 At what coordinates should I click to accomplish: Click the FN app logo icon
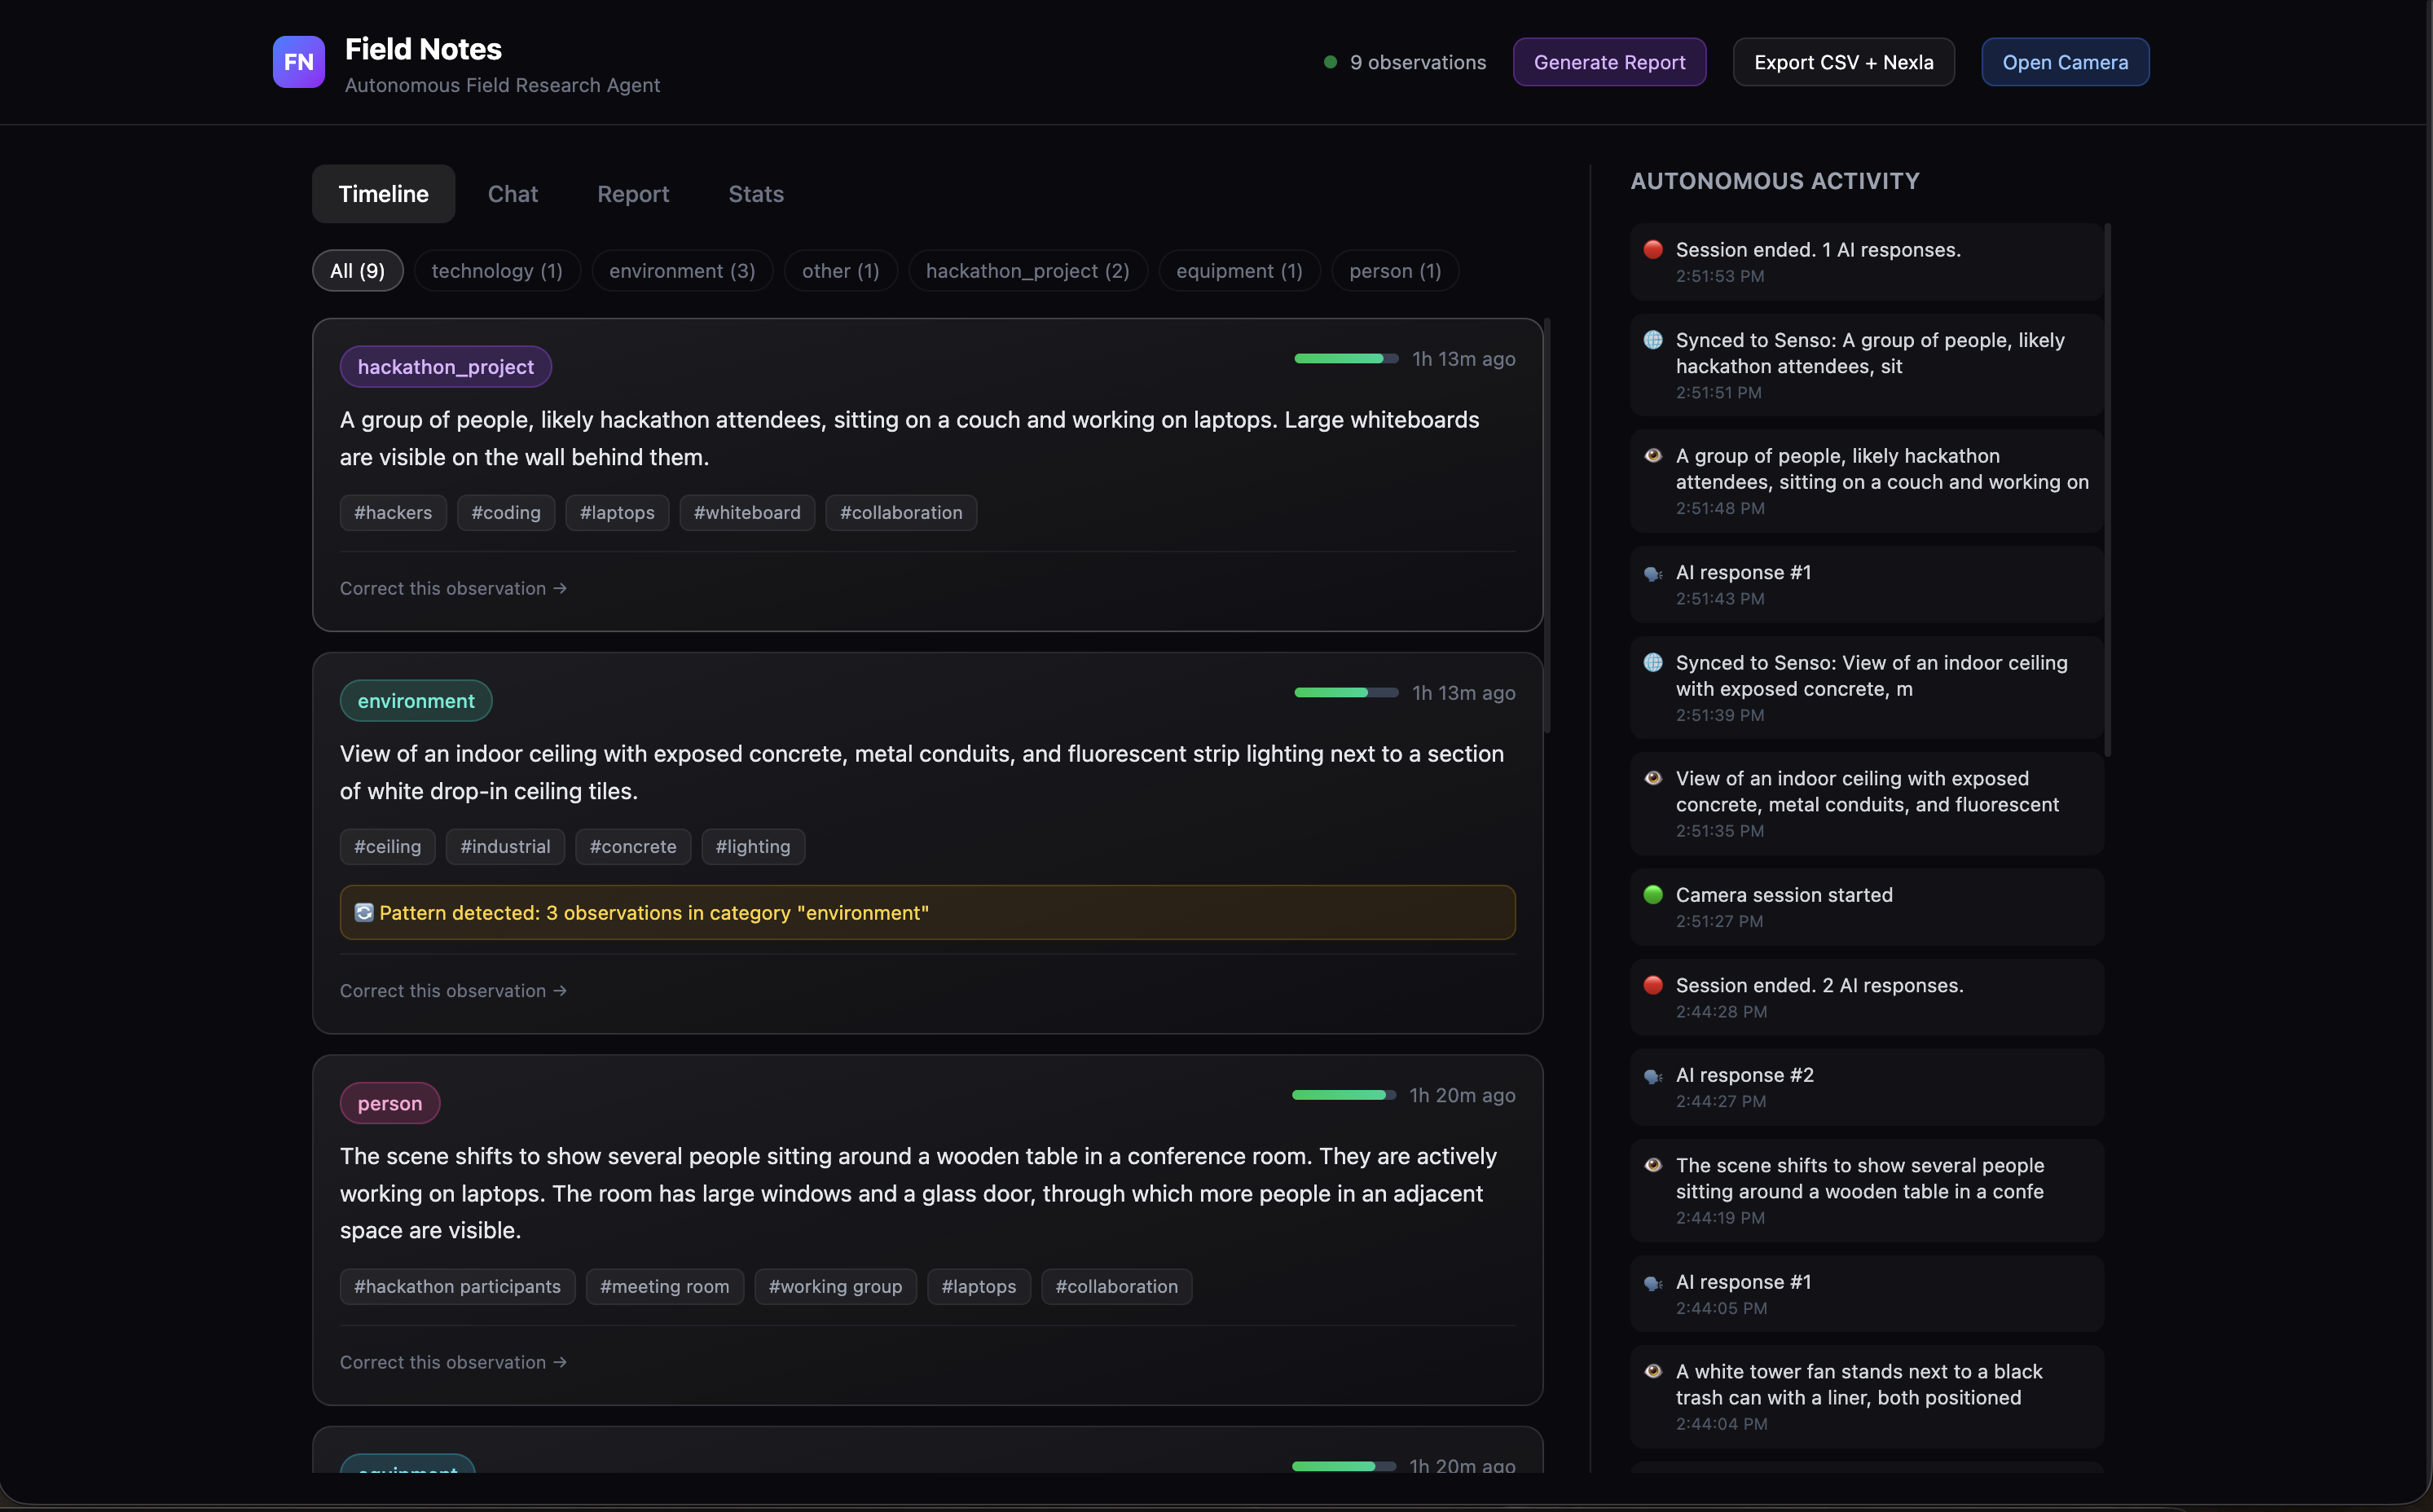pos(298,62)
